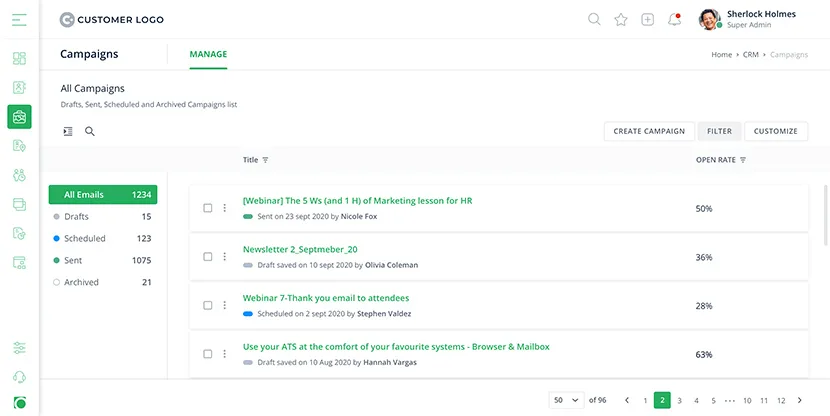This screenshot has height=416, width=830.
Task: Open the Newsletter 2_Septmeber_20 campaign
Action: 300,249
